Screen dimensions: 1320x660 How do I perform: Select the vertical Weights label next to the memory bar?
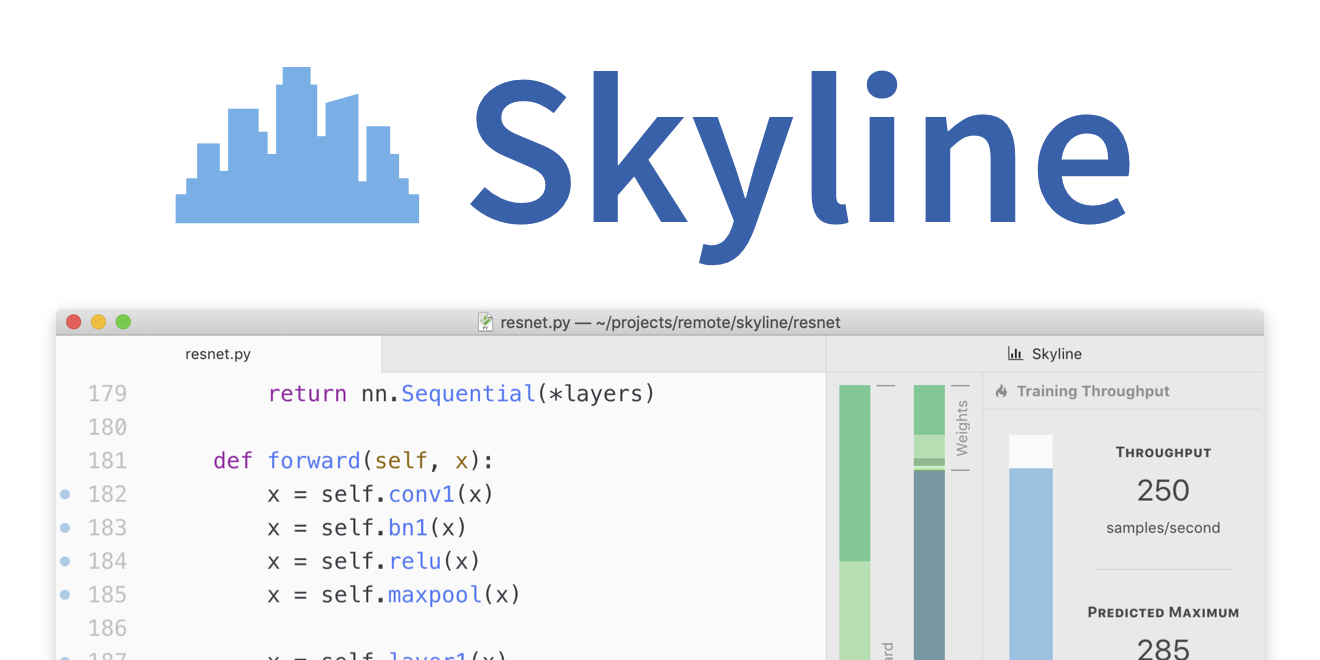pyautogui.click(x=963, y=425)
